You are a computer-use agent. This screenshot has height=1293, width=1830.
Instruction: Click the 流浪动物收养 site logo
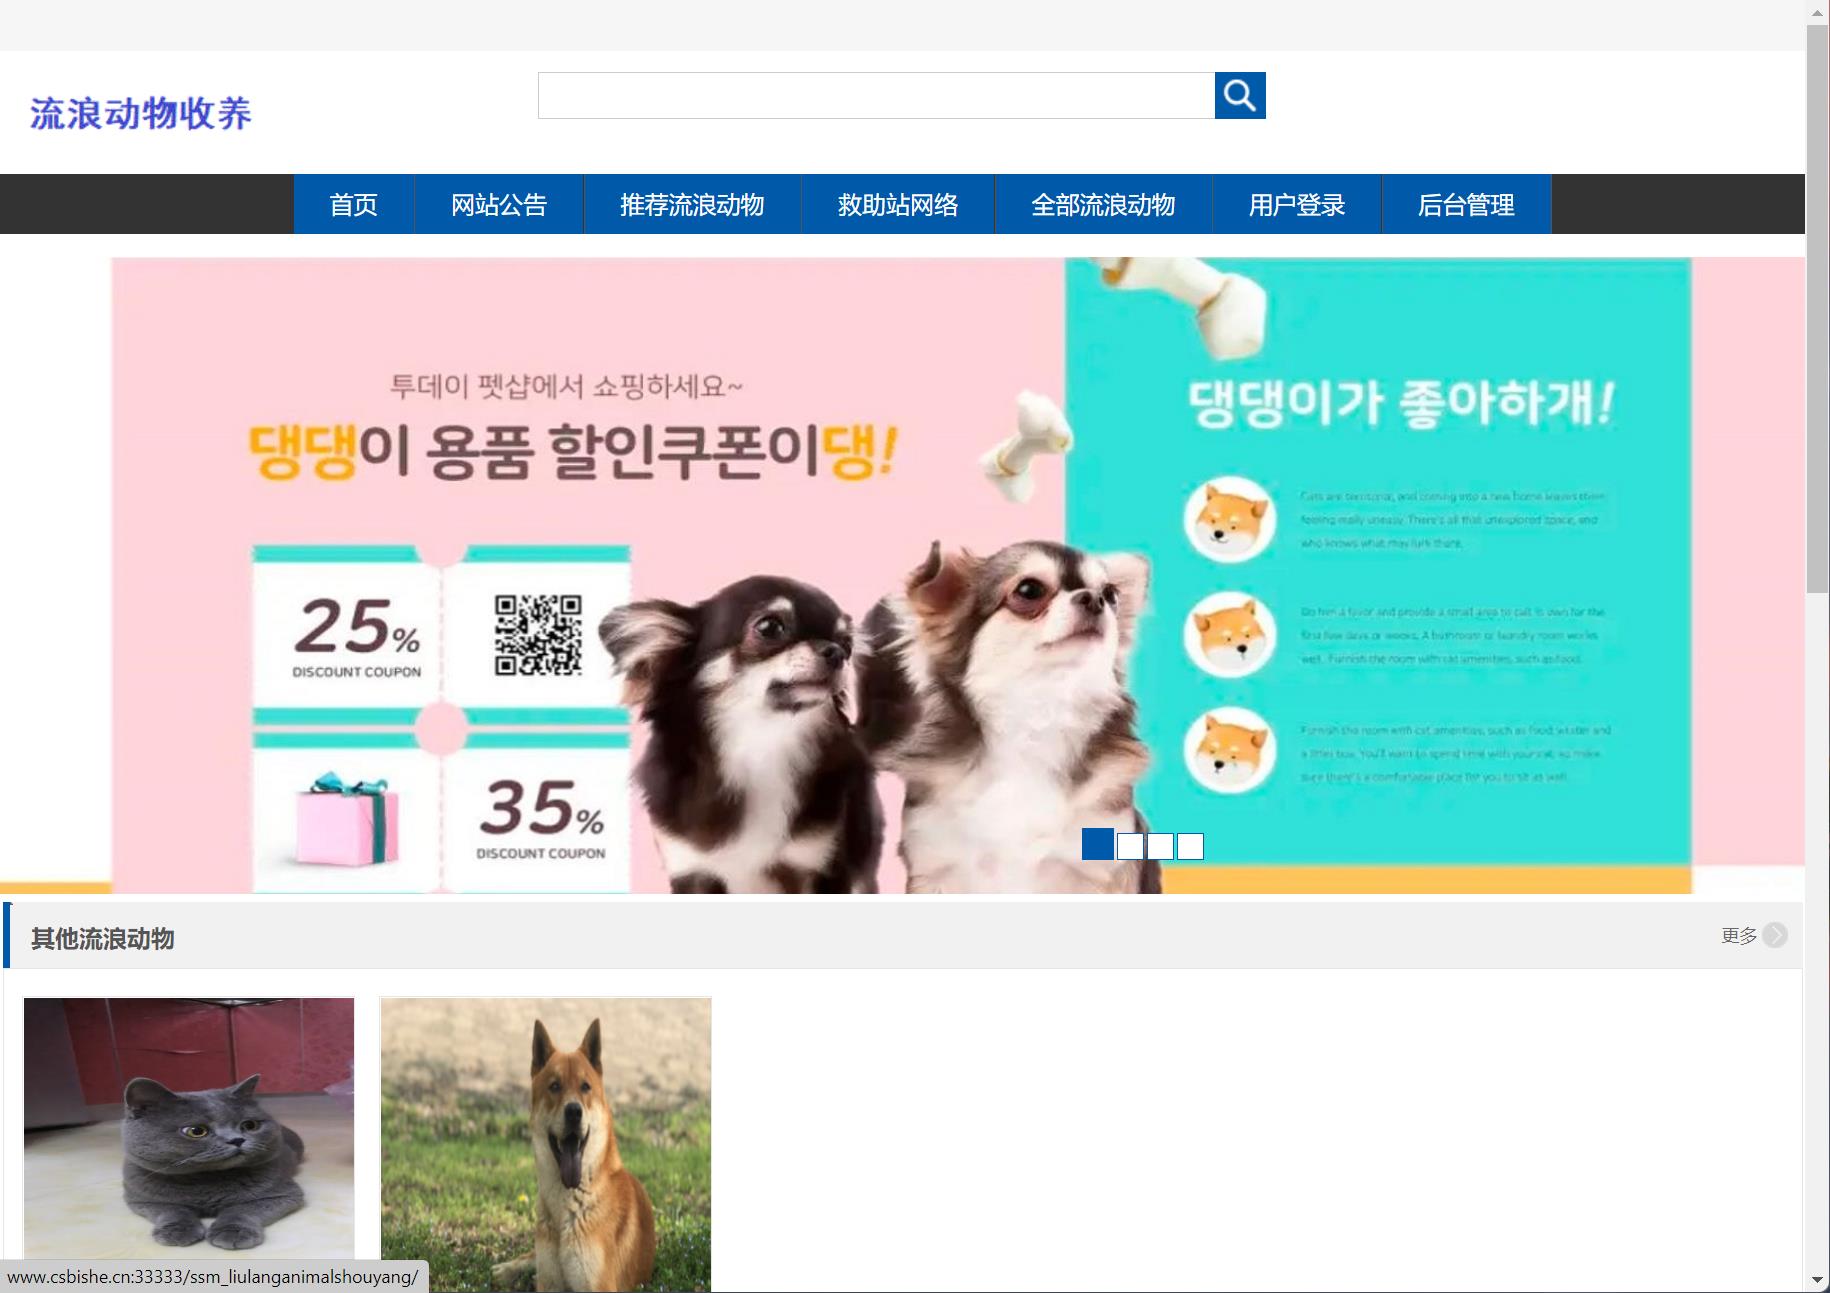click(140, 112)
